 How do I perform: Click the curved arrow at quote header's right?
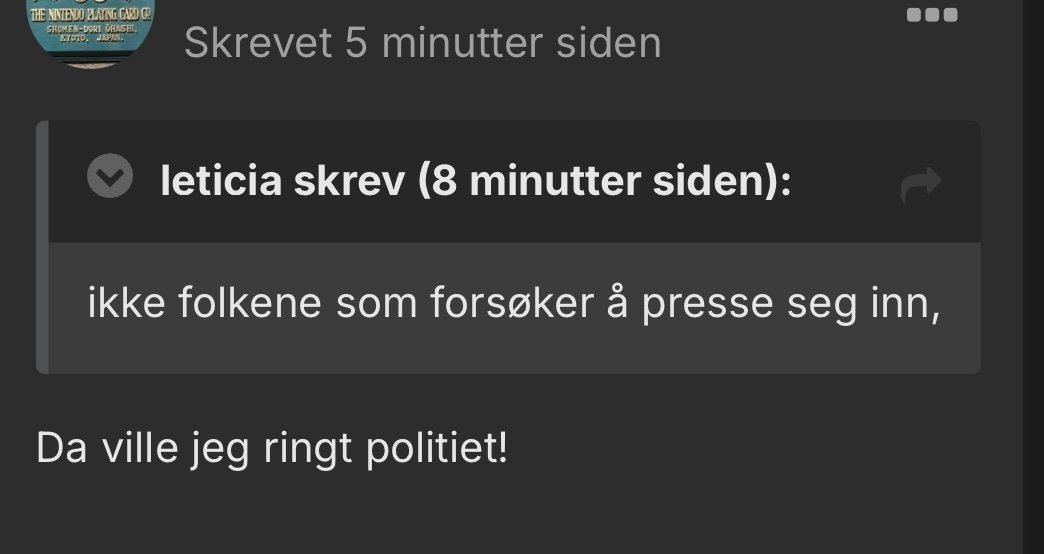[921, 184]
